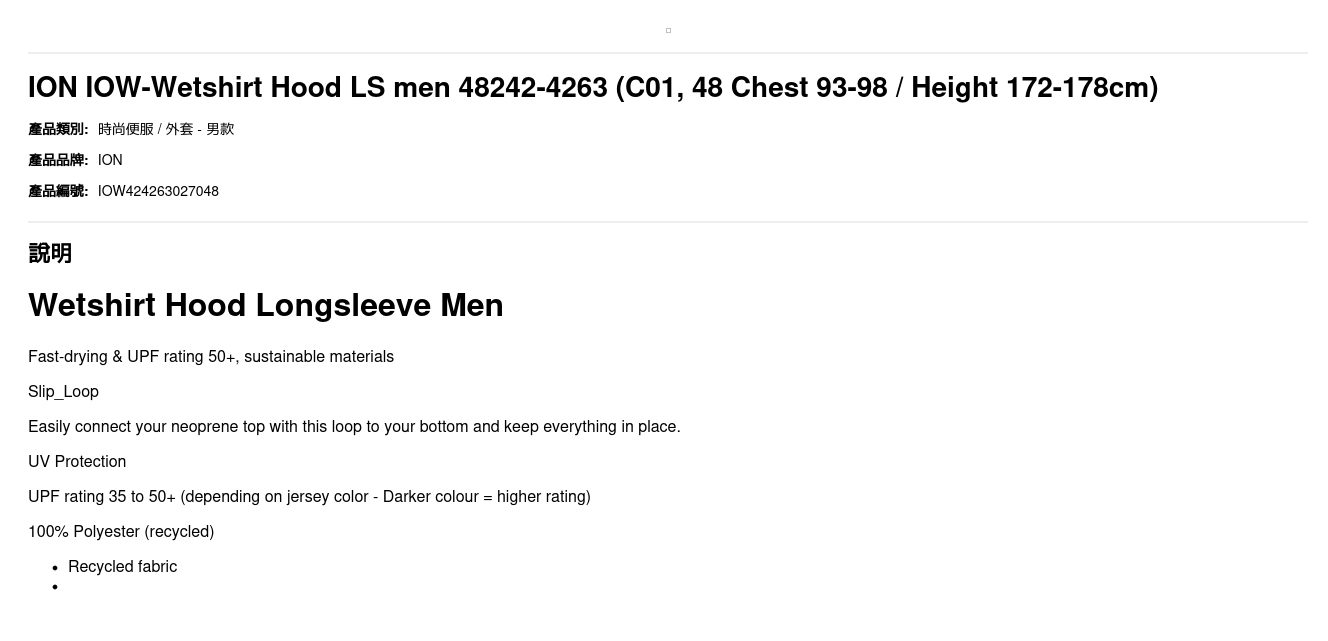
Task: Click the horizontal divider below product code
Action: point(668,222)
